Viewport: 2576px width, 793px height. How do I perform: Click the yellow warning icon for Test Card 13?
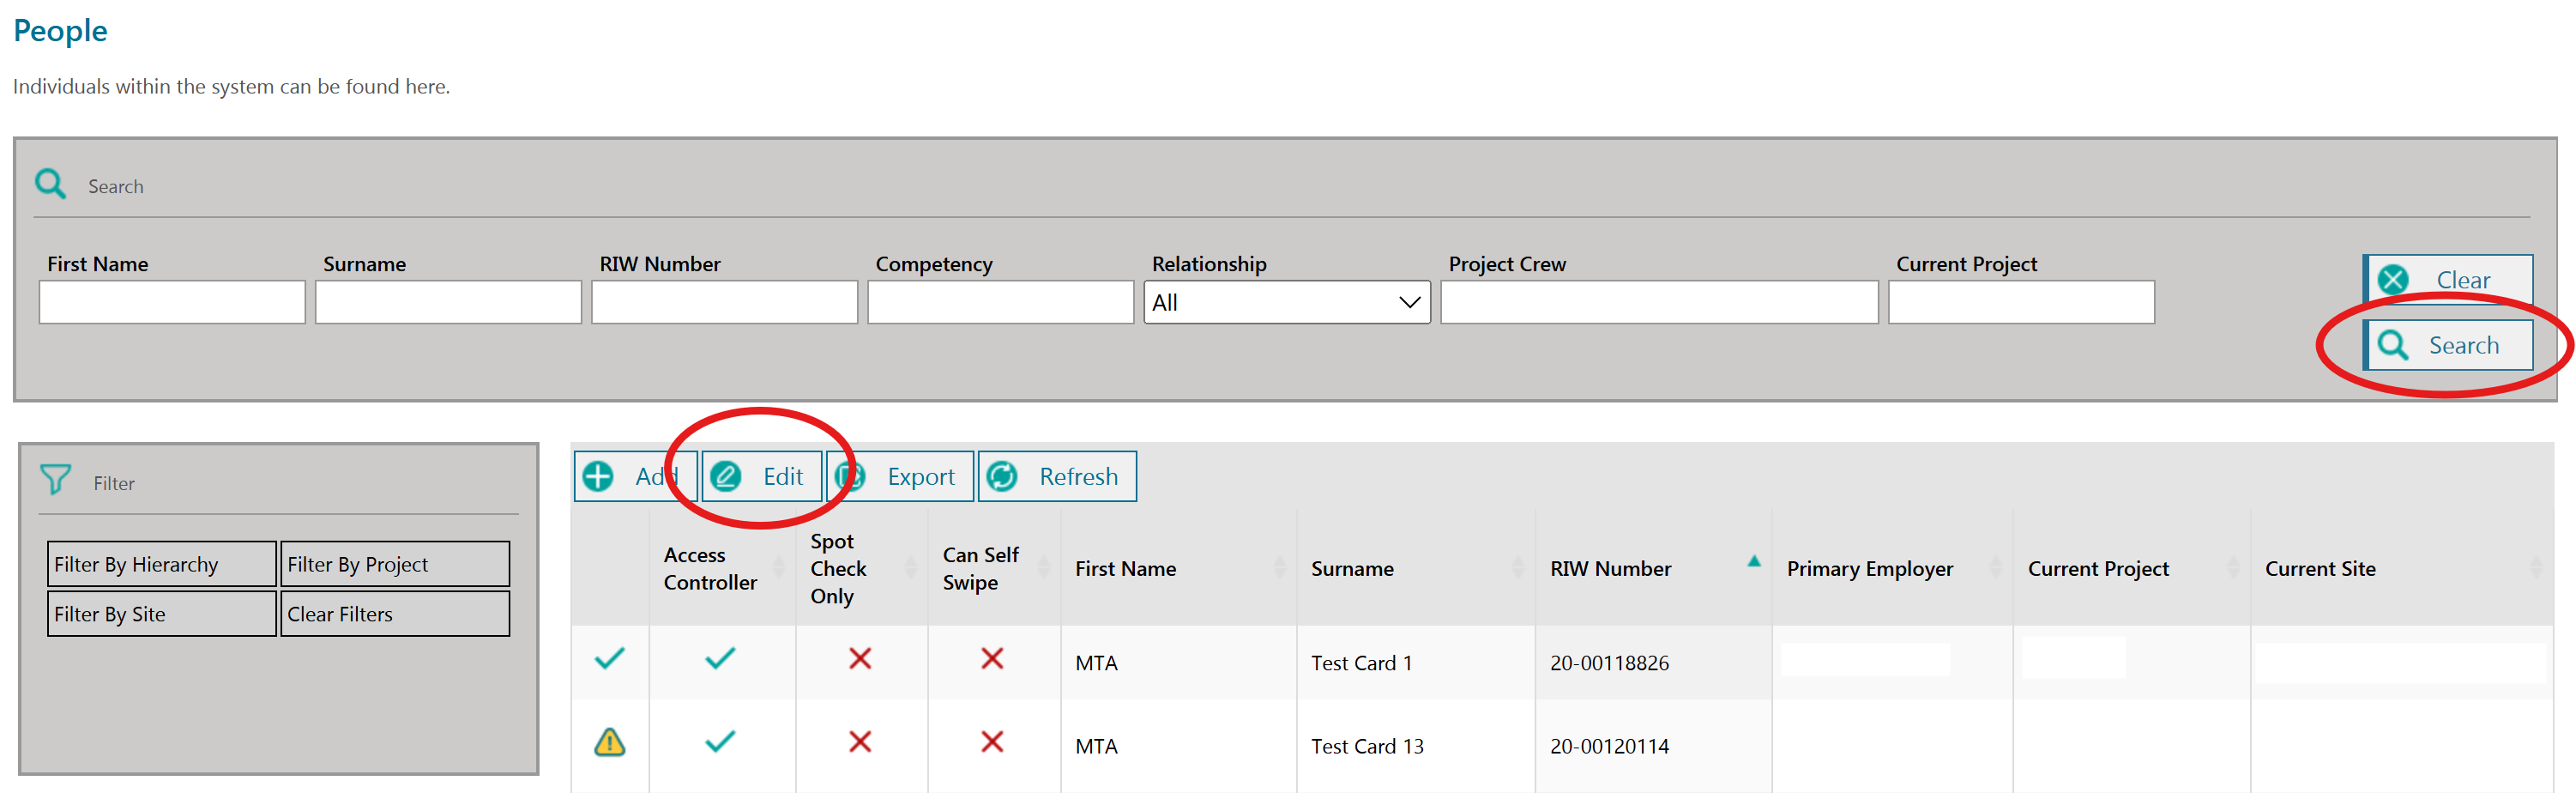point(610,742)
